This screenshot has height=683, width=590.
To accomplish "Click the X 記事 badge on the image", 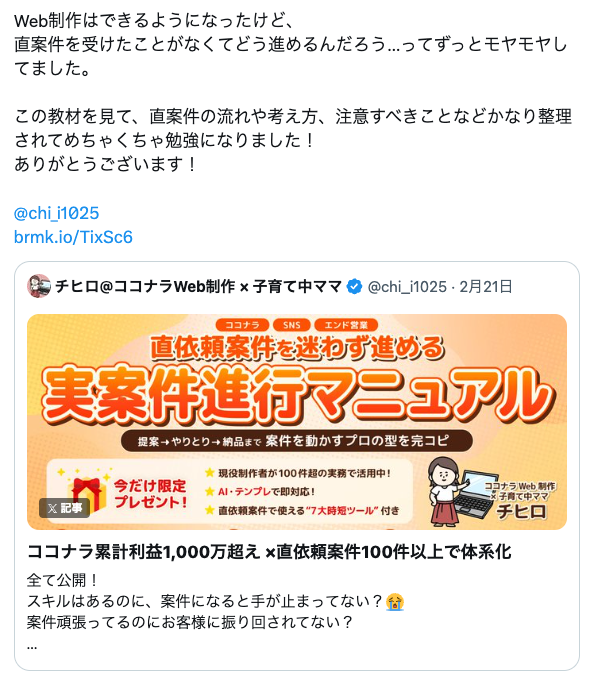I will 64,508.
